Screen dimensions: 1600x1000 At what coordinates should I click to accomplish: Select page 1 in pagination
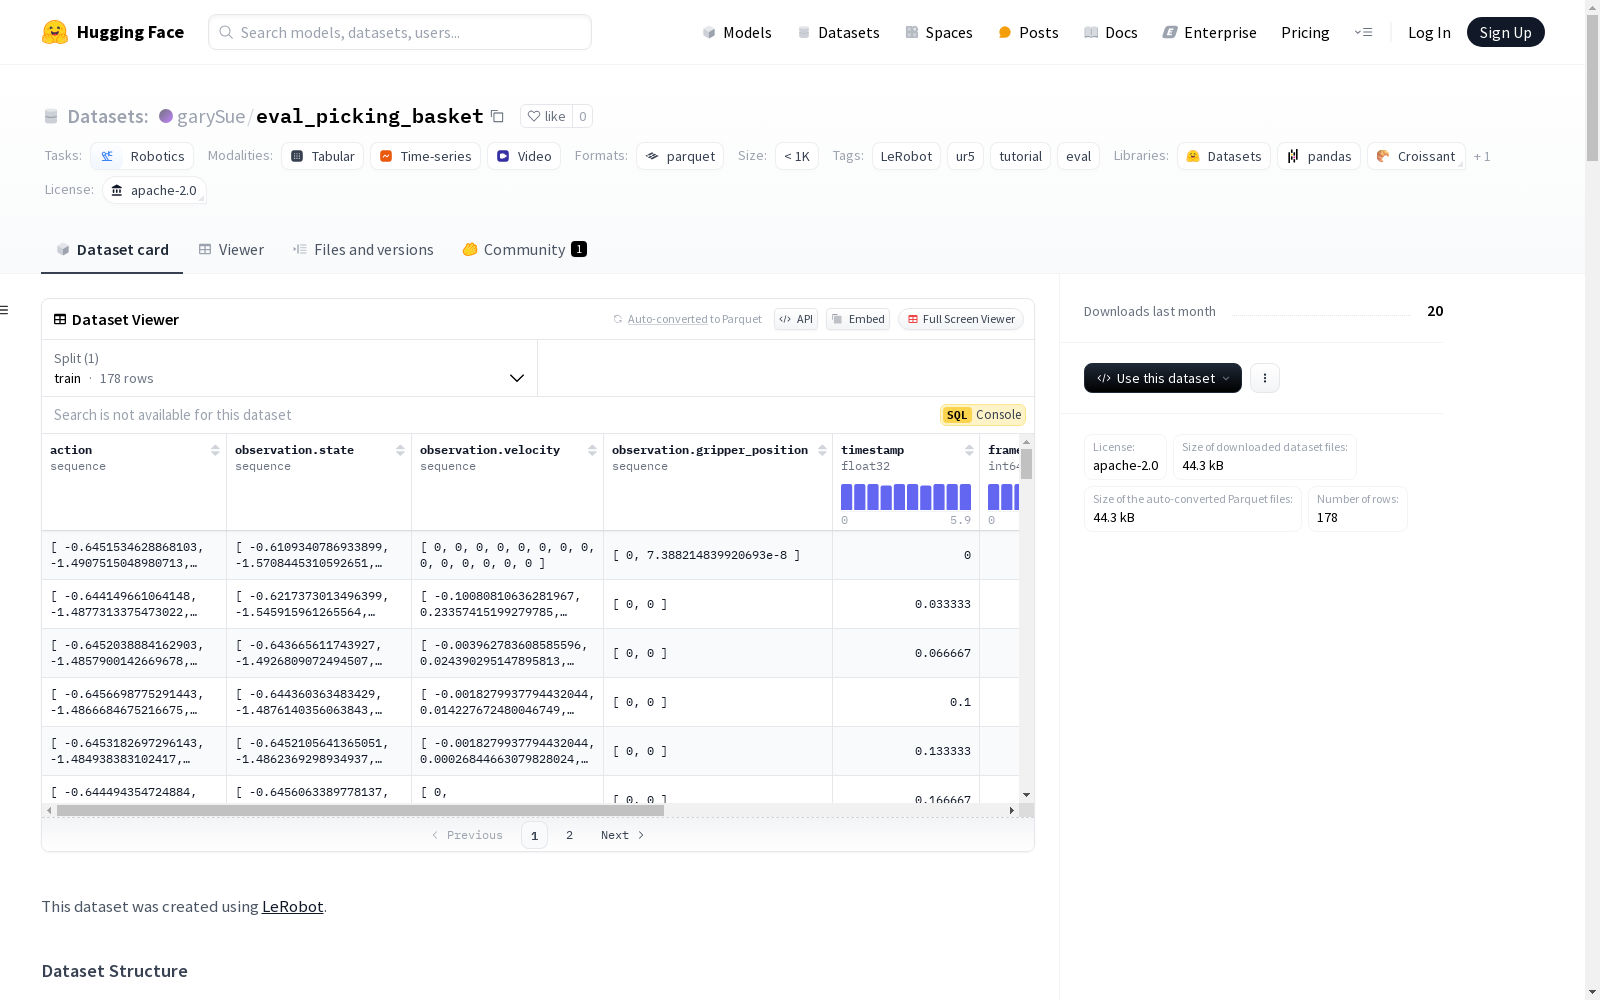(x=534, y=835)
